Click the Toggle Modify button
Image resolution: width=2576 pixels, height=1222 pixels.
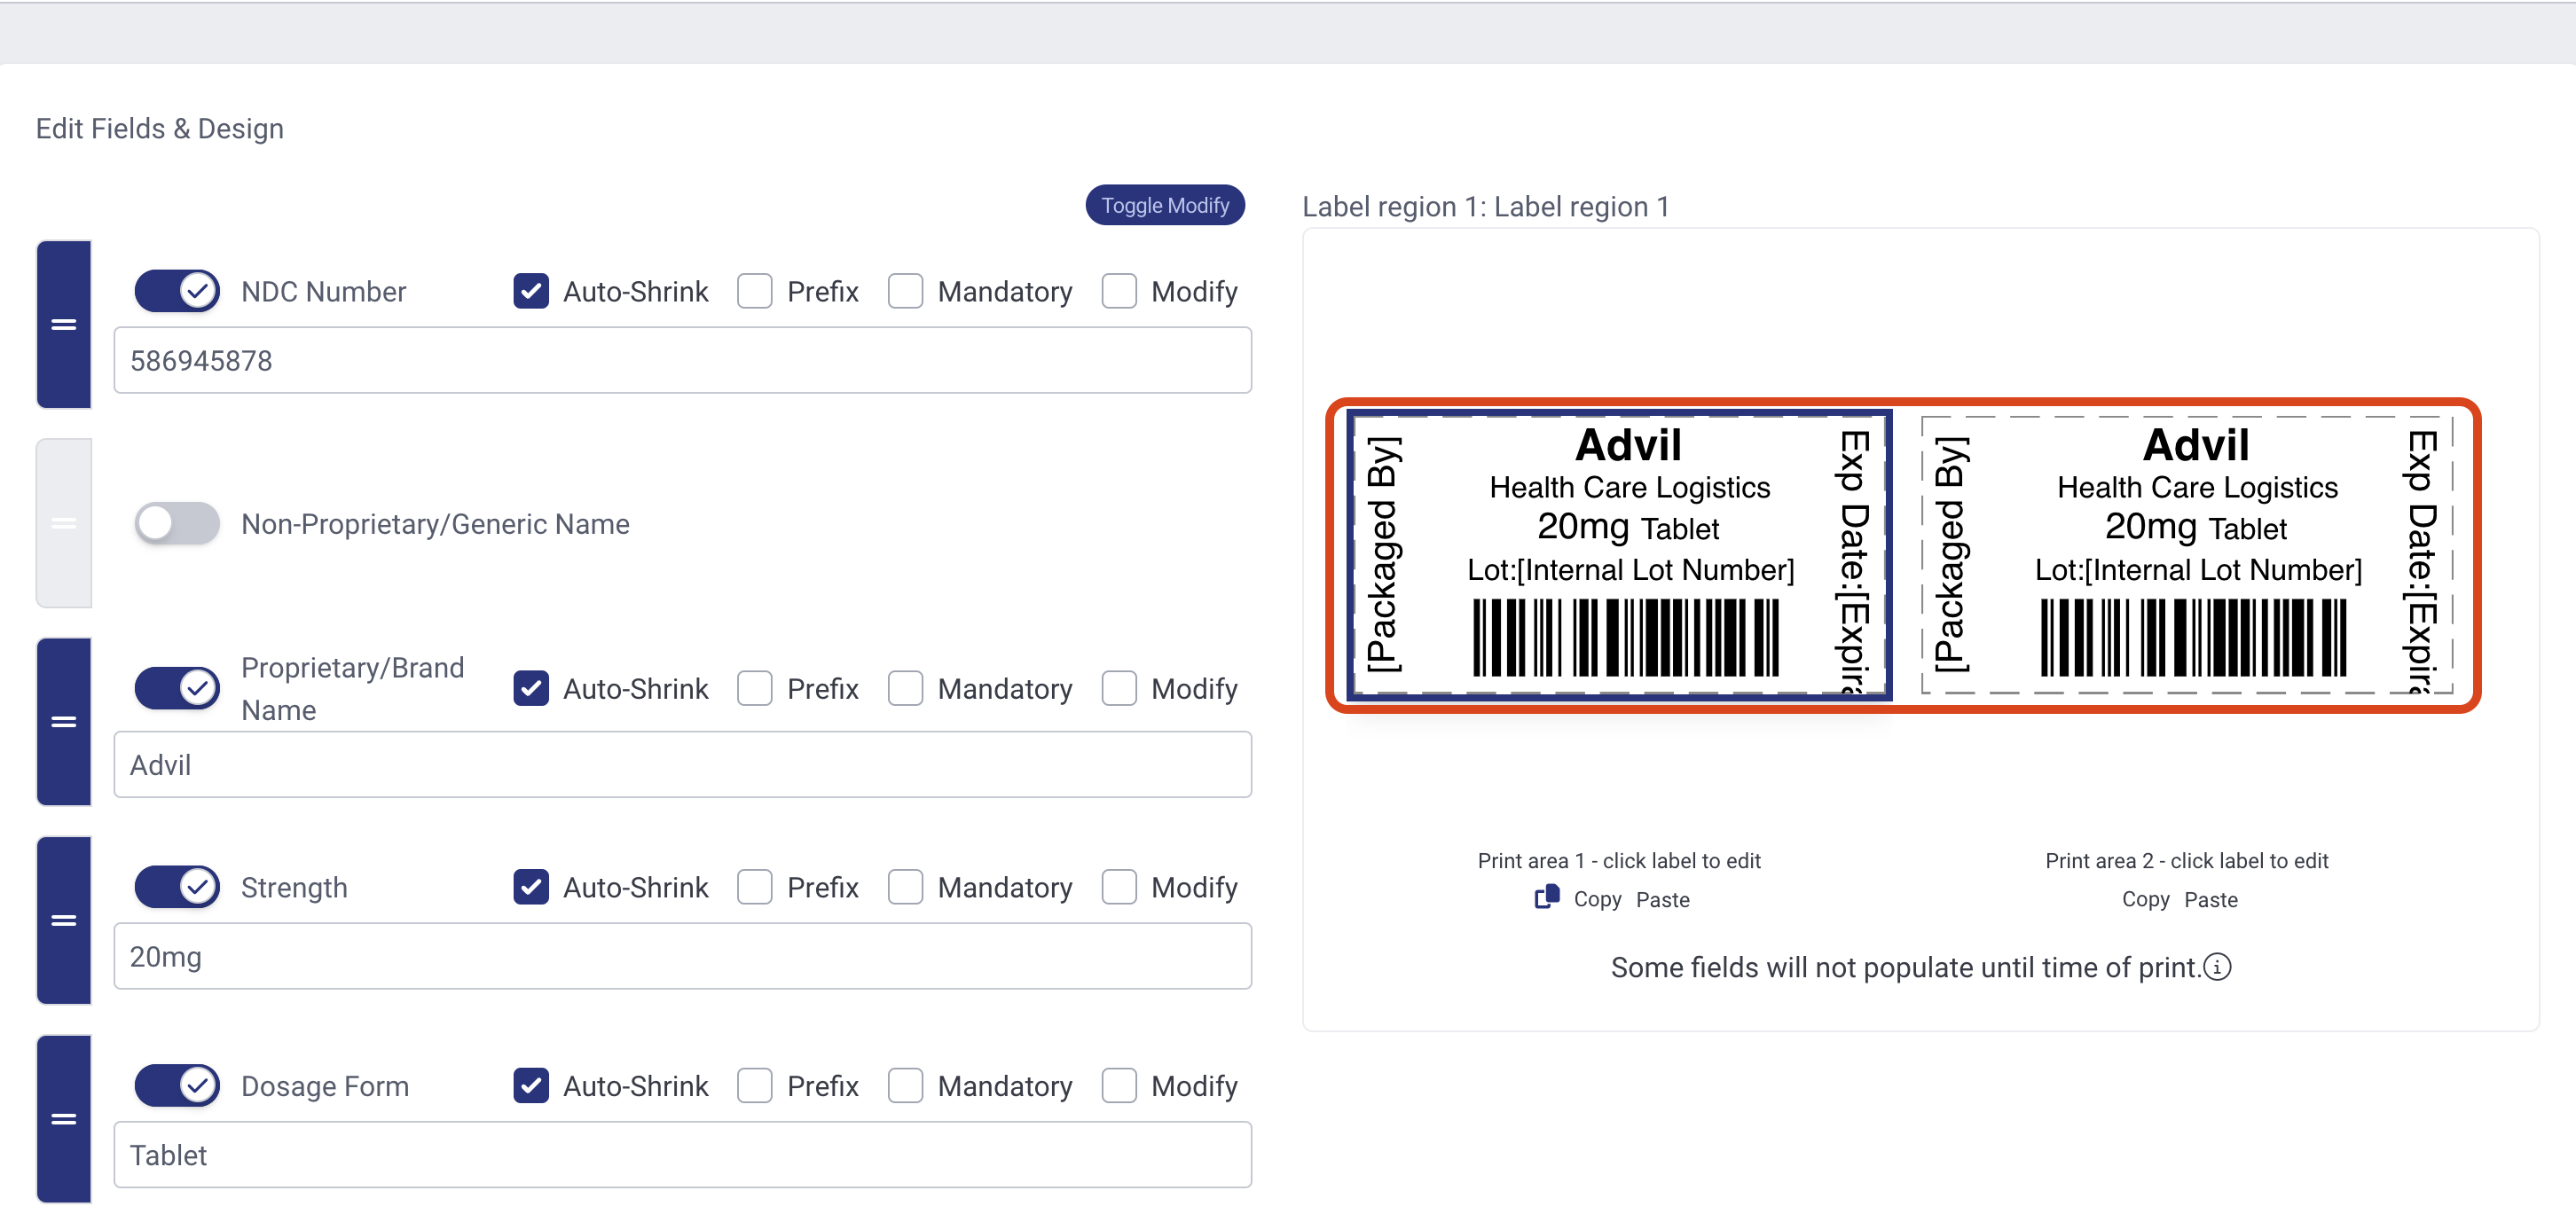coord(1165,205)
